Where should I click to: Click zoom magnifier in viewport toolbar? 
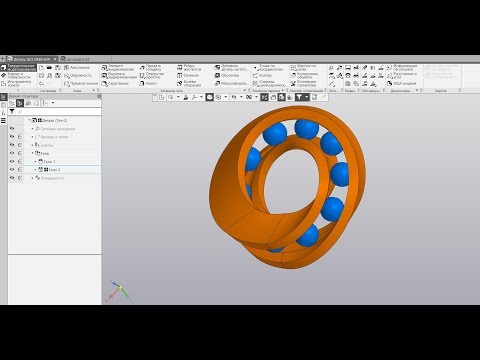171,97
